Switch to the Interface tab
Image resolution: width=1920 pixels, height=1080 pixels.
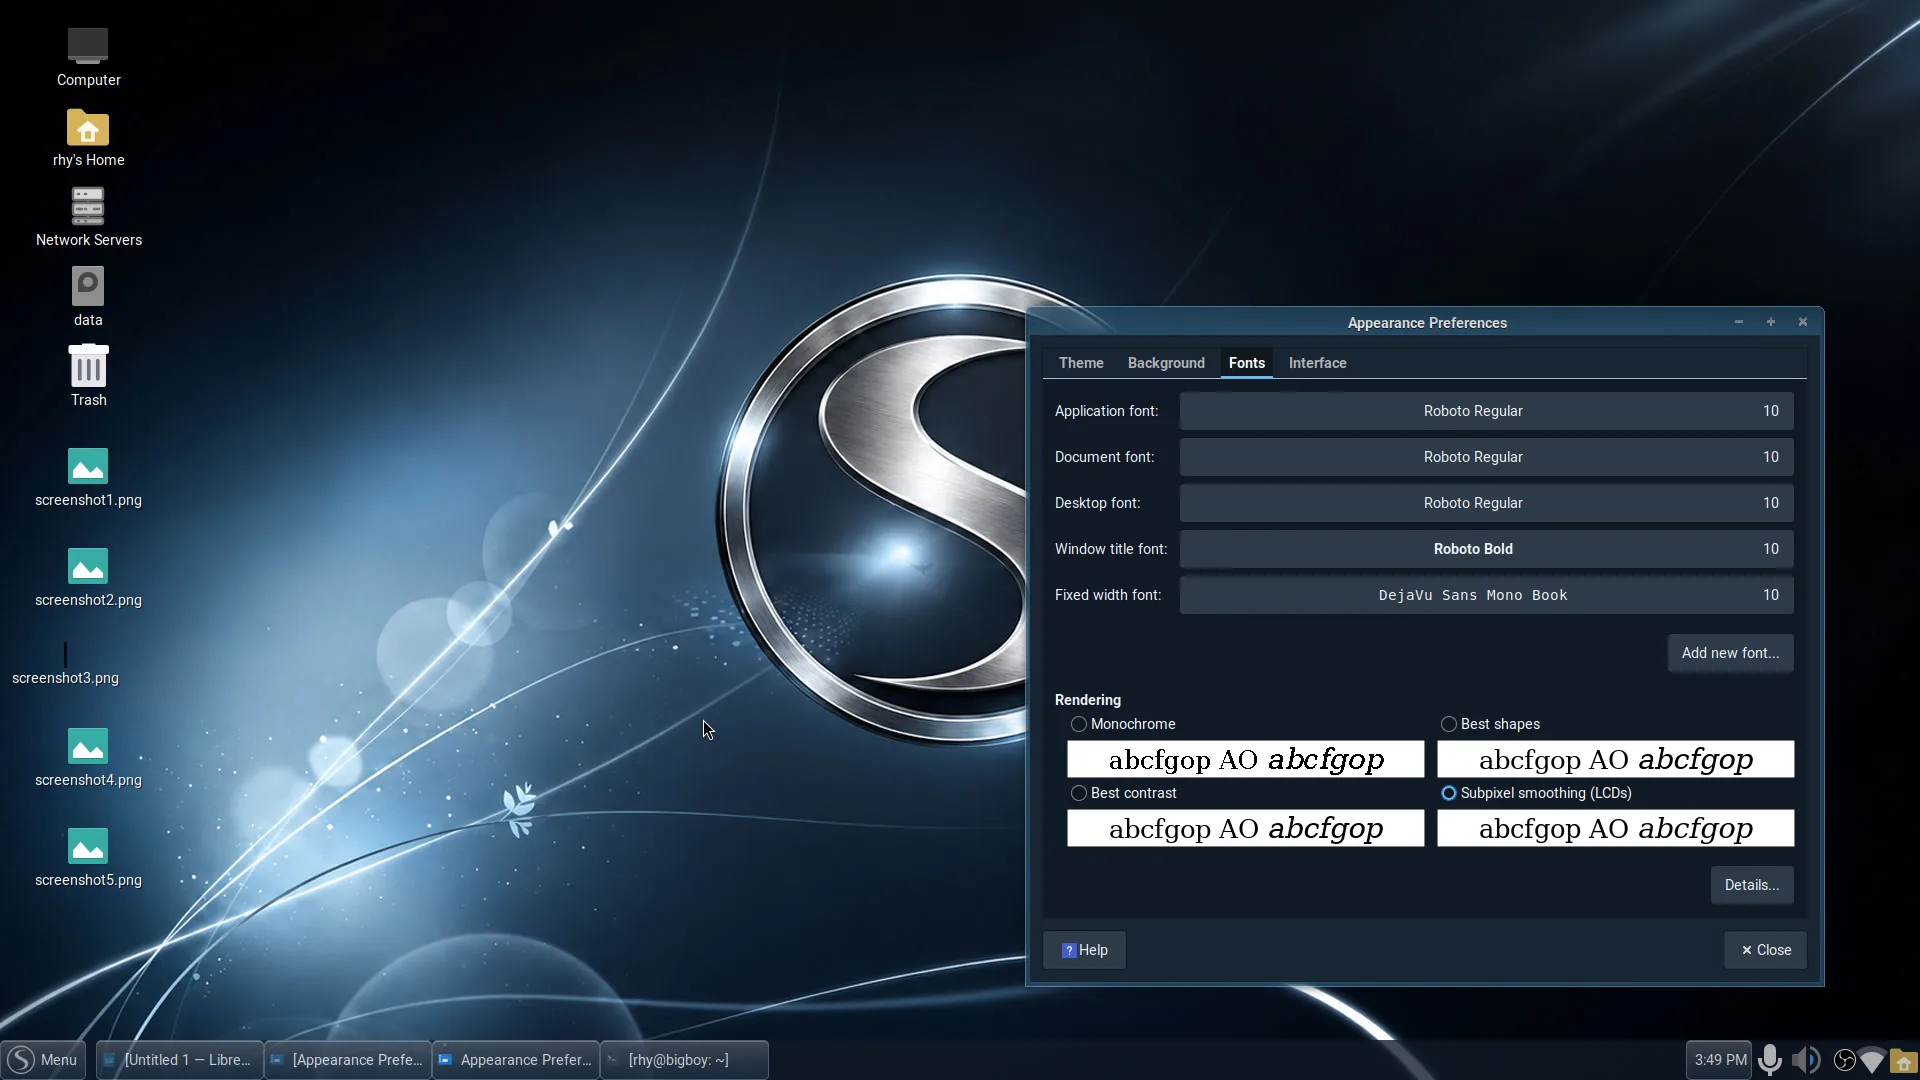[x=1317, y=363]
